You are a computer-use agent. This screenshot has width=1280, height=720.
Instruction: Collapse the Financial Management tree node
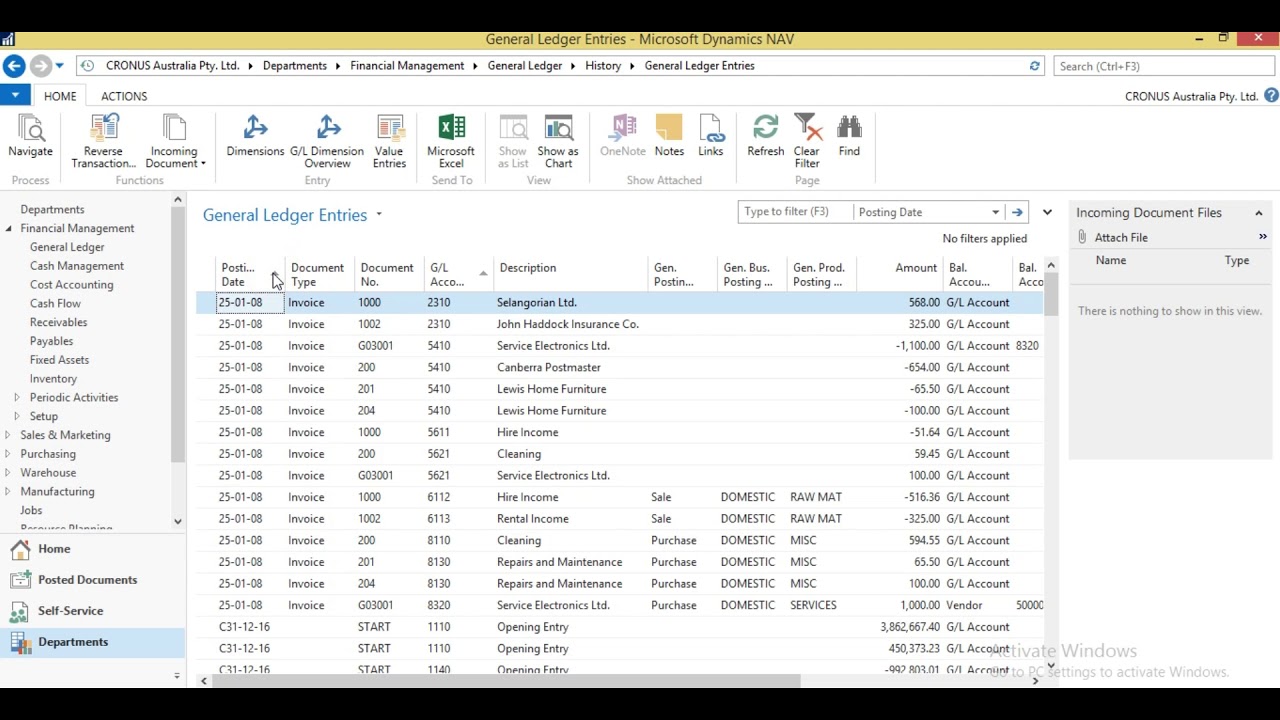point(9,228)
